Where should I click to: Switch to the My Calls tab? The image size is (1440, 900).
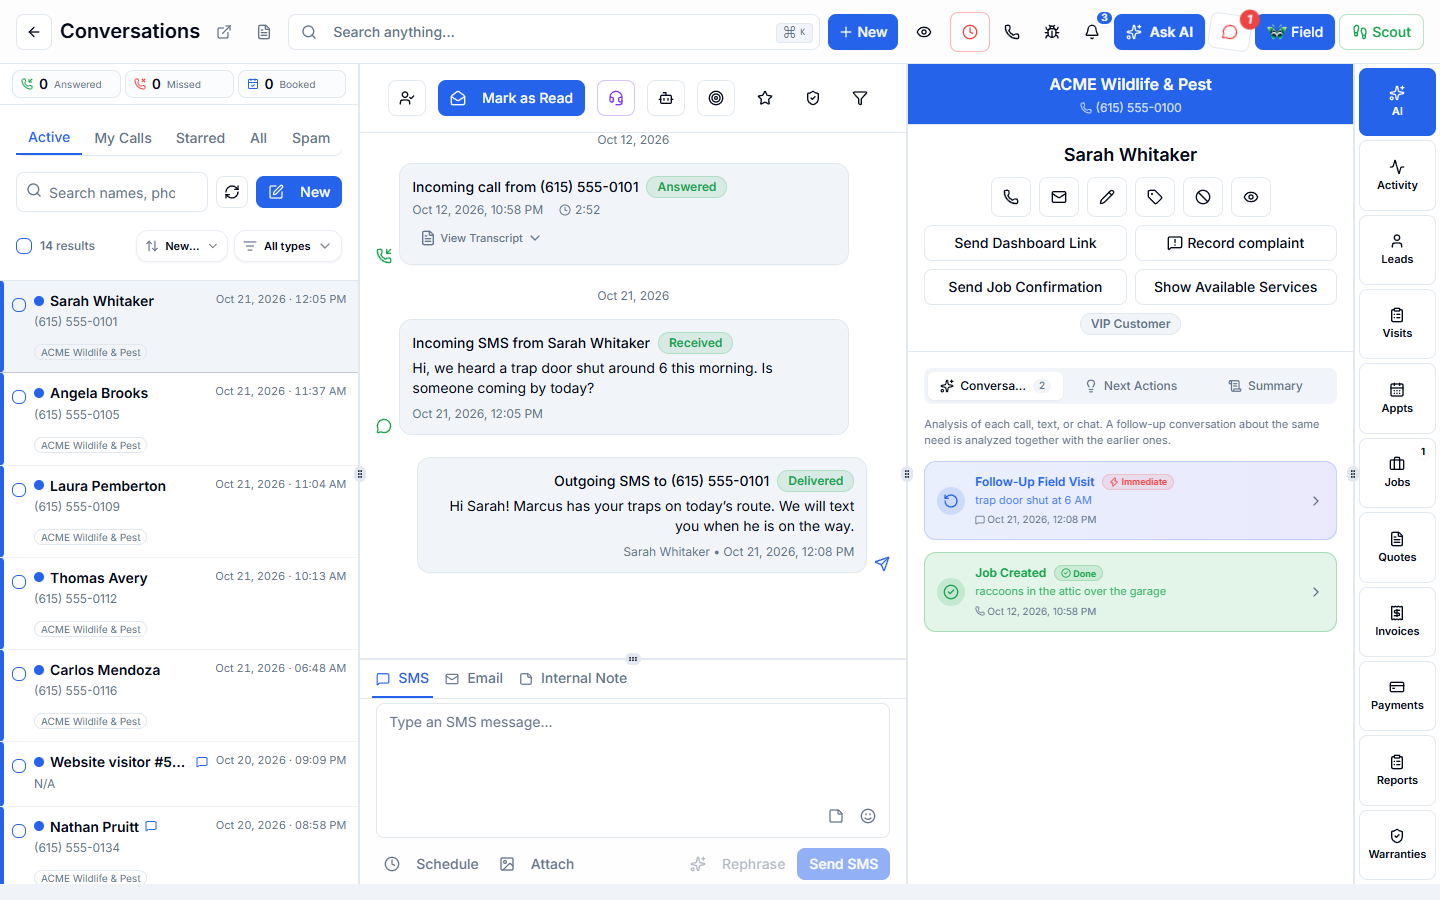coord(123,138)
